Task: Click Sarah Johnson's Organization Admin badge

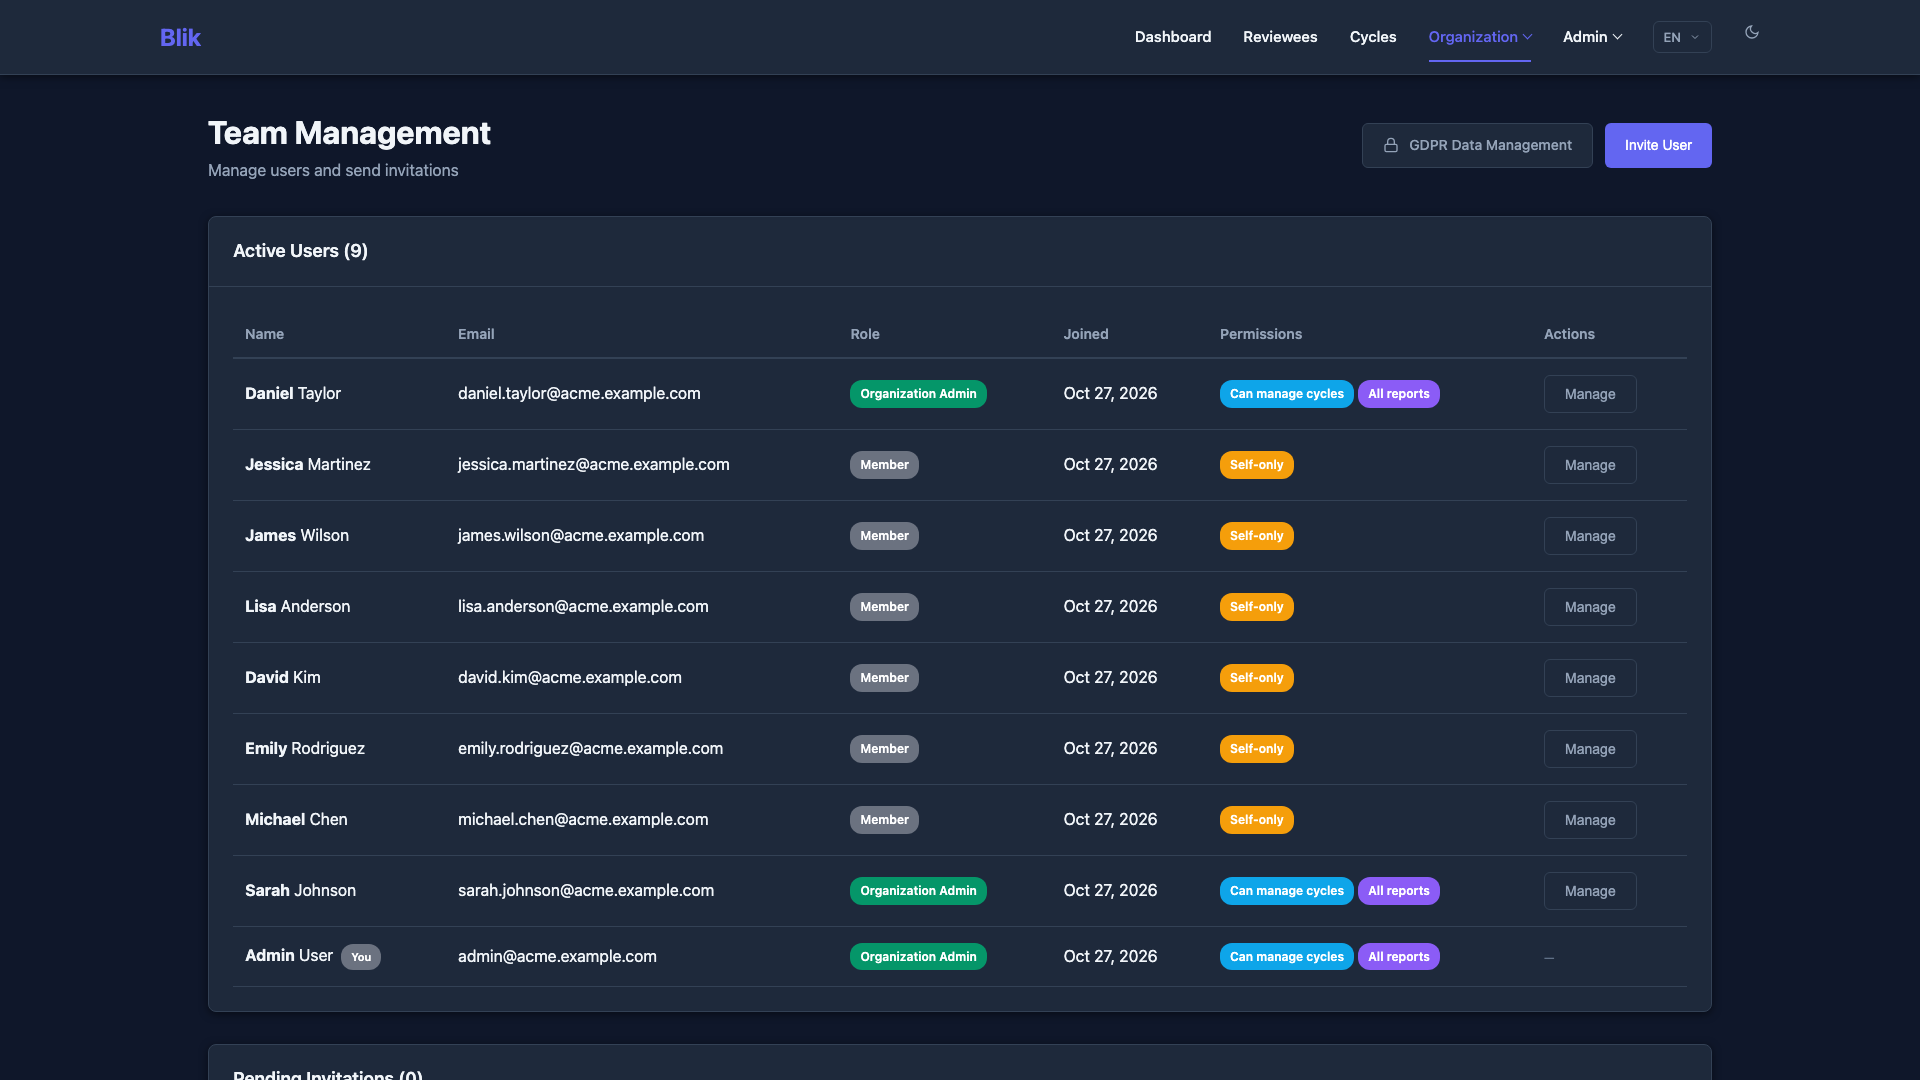Action: pyautogui.click(x=918, y=891)
